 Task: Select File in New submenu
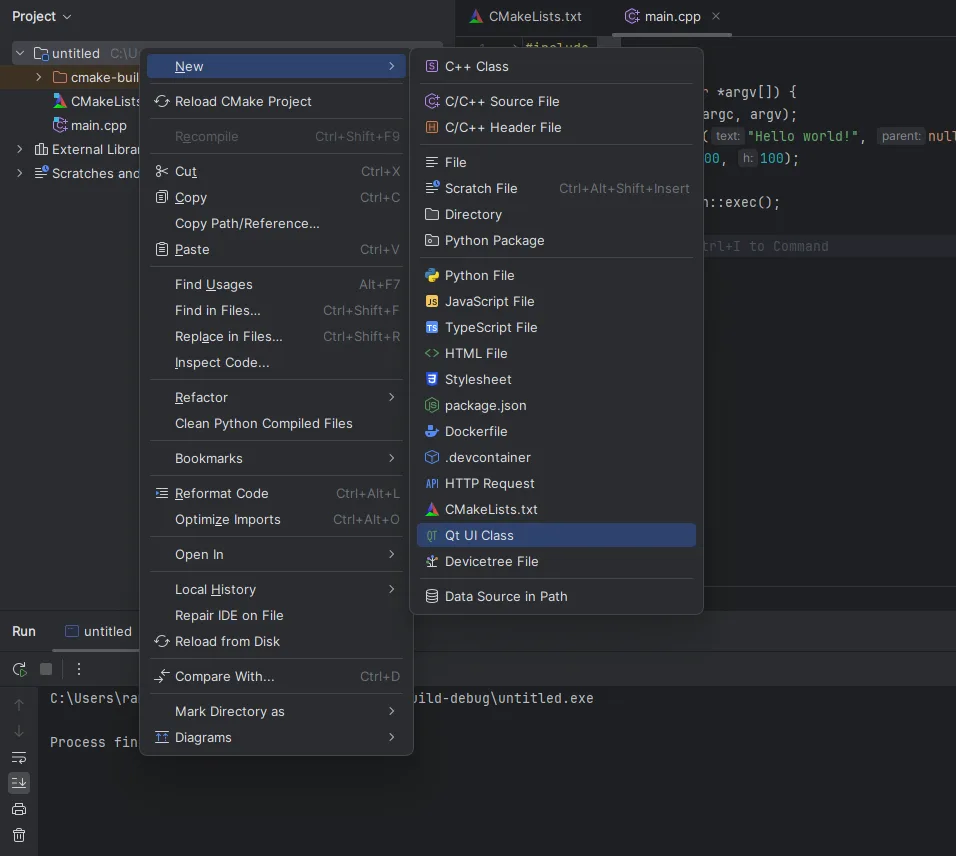pos(556,162)
